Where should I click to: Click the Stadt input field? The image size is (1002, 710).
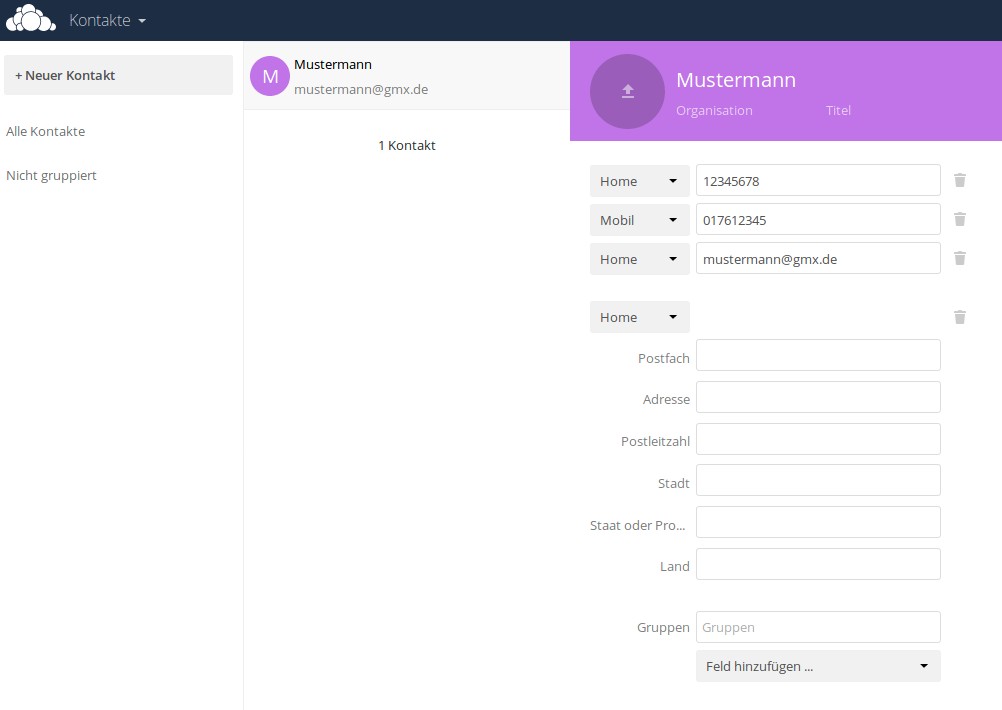click(x=818, y=481)
